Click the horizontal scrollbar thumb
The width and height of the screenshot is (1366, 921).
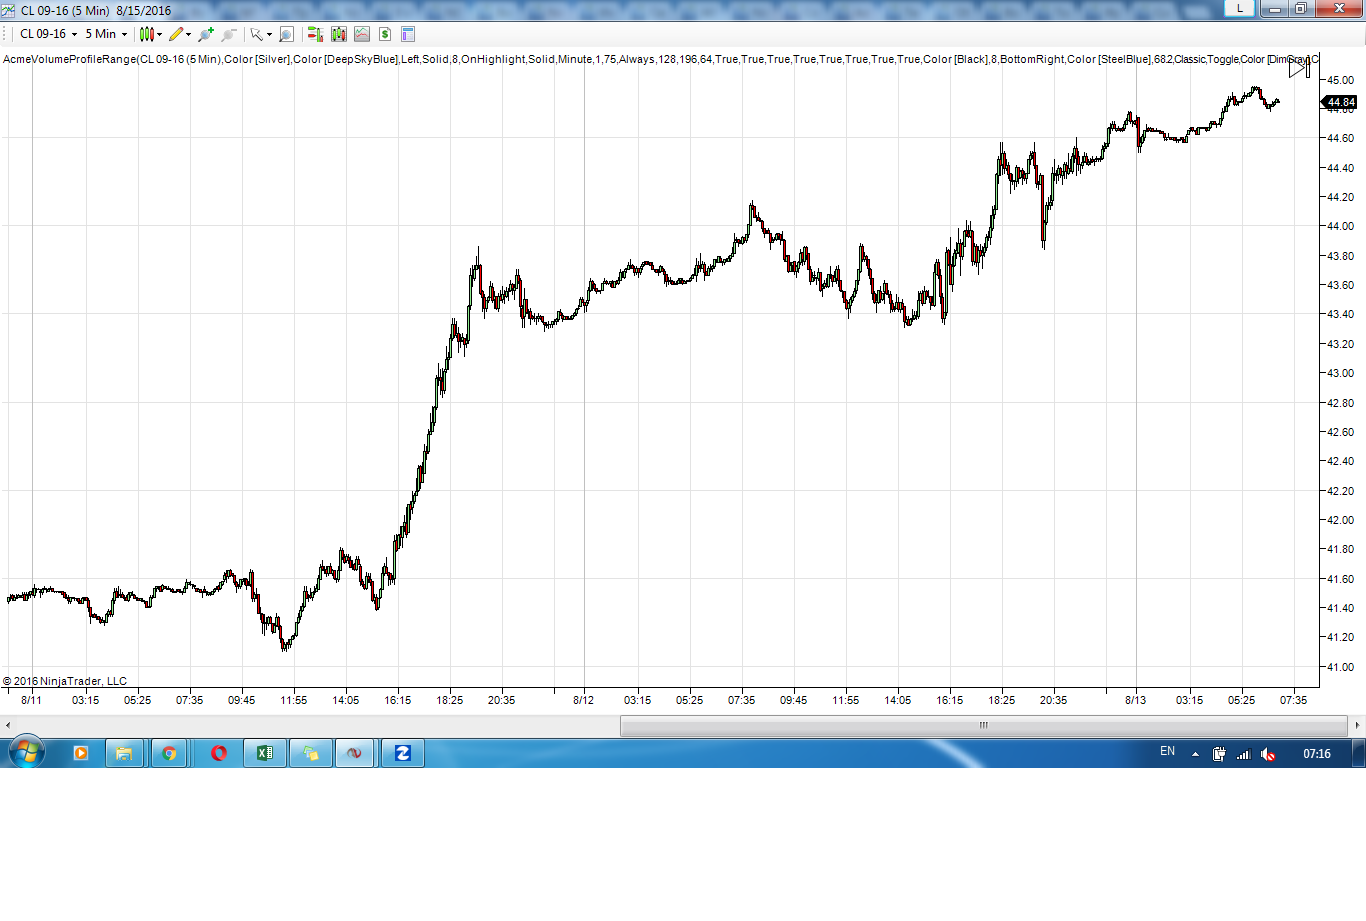[x=983, y=725]
